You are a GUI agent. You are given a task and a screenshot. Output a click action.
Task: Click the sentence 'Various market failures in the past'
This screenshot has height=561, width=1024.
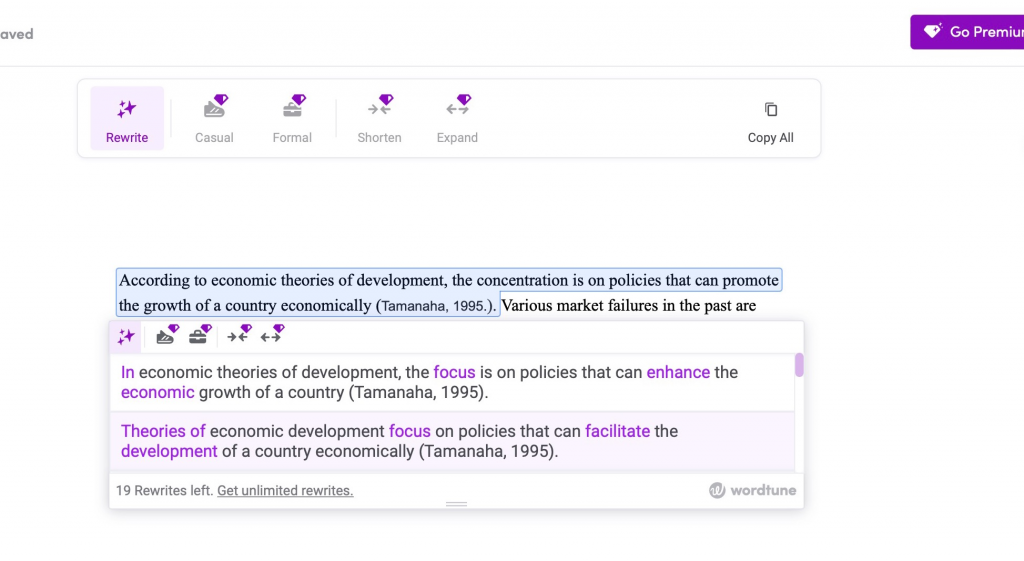pyautogui.click(x=628, y=306)
